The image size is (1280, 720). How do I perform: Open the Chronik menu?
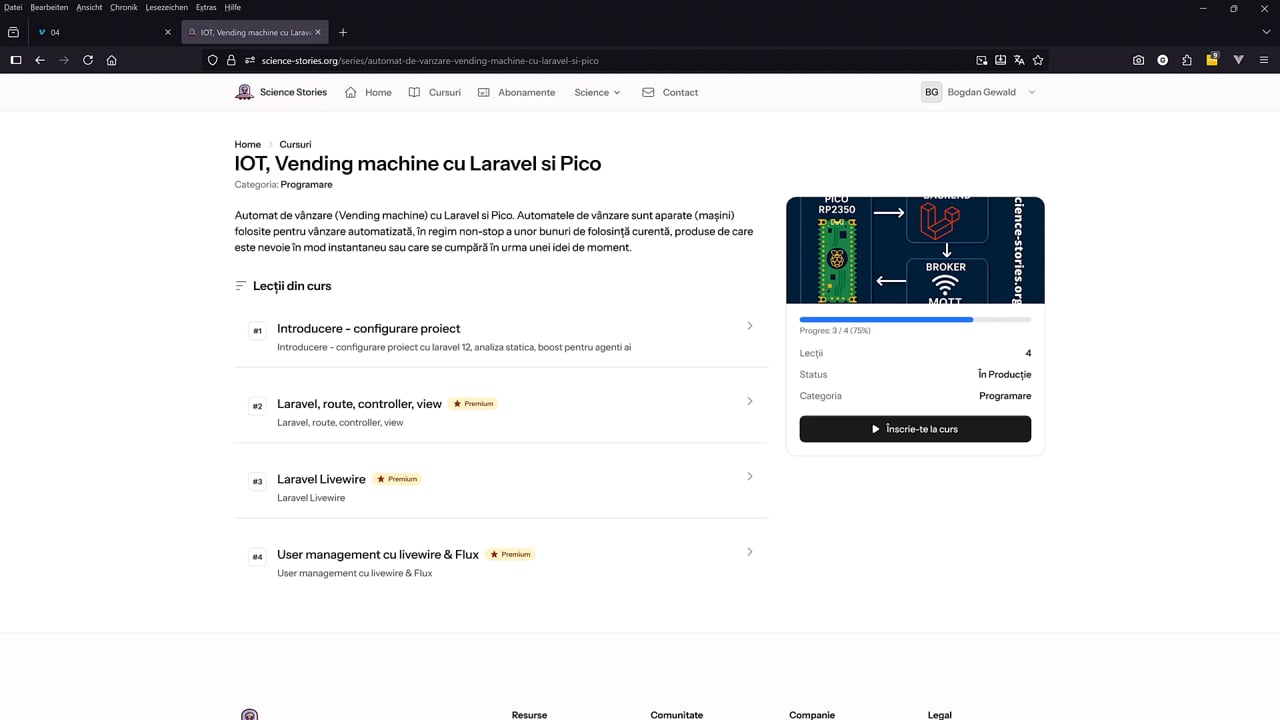click(x=124, y=7)
